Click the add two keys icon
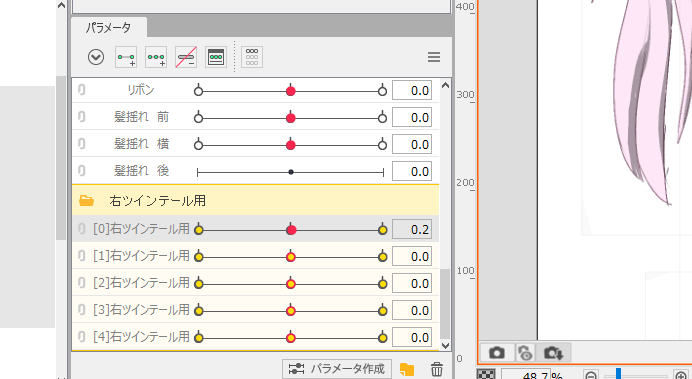Viewport: 692px width, 379px height. click(126, 57)
